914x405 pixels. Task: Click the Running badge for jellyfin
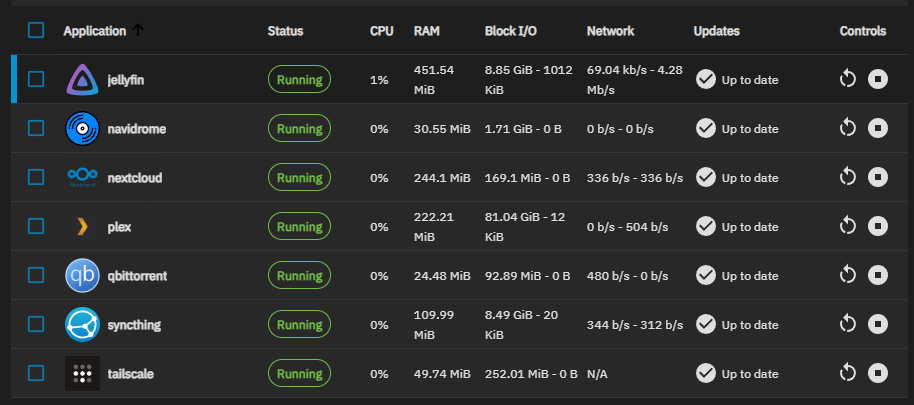tap(299, 80)
